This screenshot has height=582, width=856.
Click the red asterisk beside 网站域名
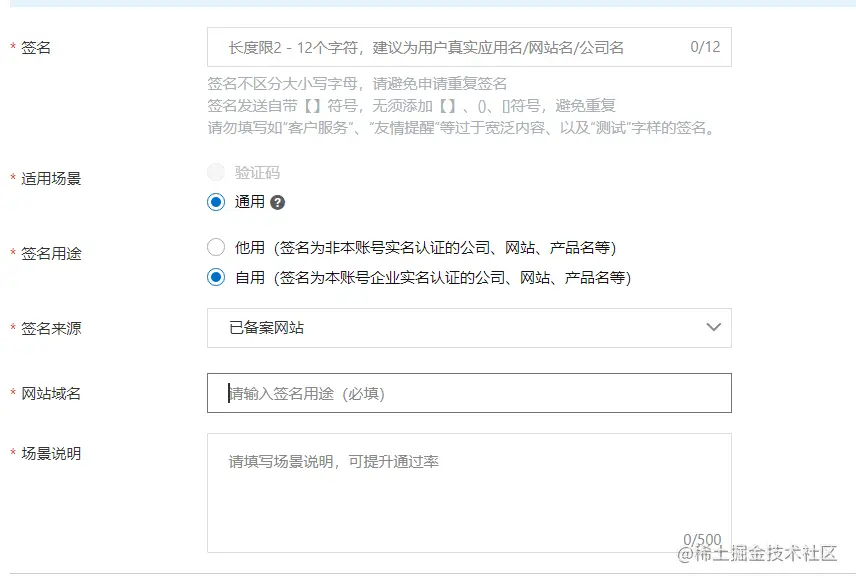[x=10, y=390]
